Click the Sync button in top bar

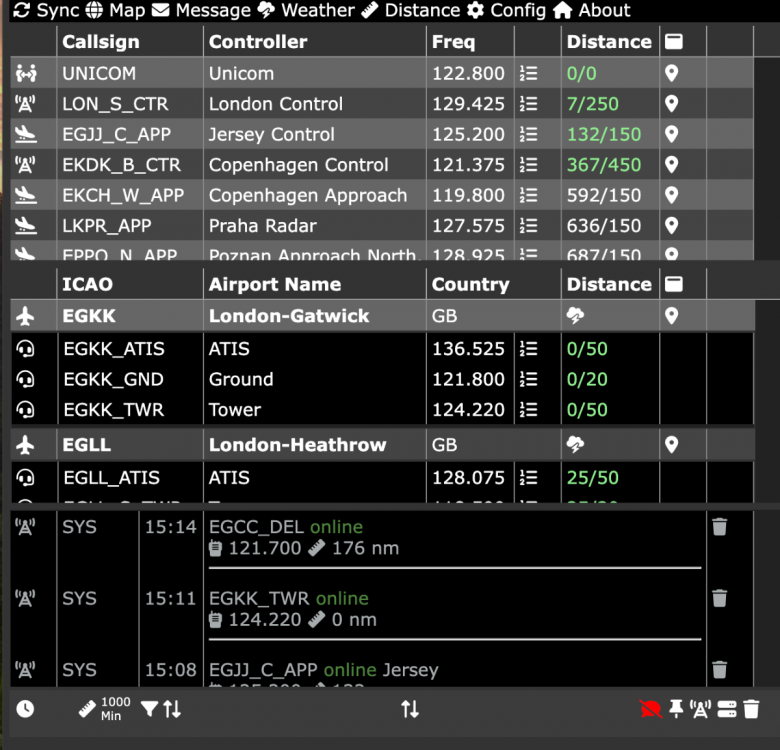(x=43, y=11)
